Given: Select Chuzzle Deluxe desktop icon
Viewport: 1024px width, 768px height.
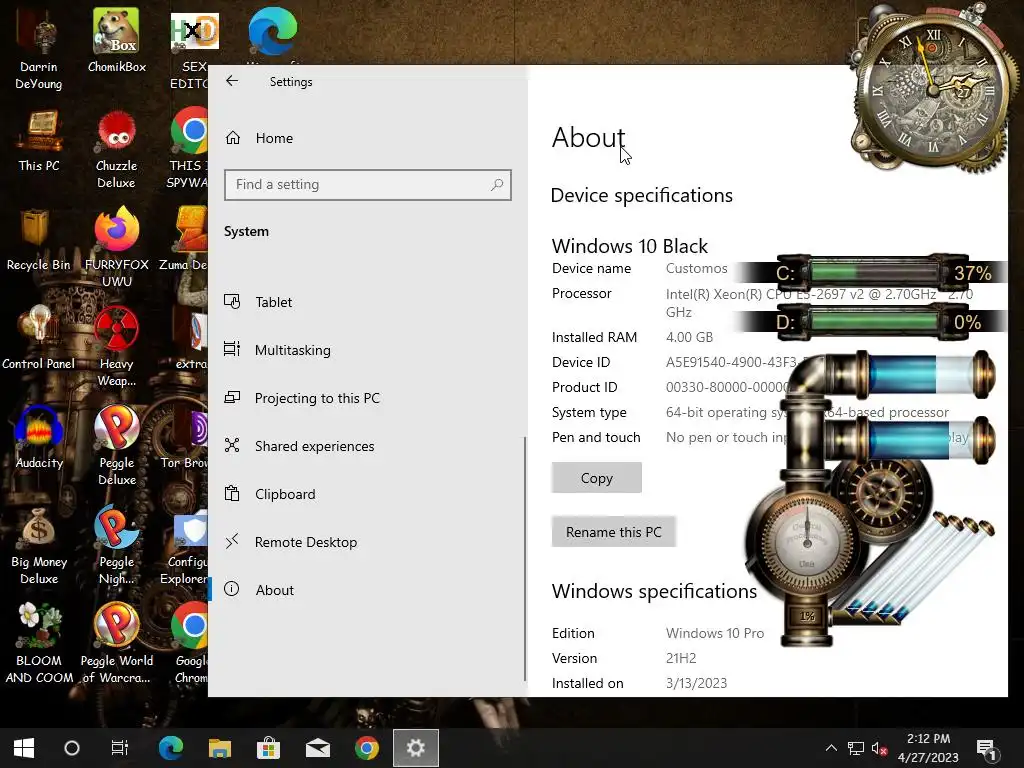Looking at the screenshot, I should click(116, 150).
